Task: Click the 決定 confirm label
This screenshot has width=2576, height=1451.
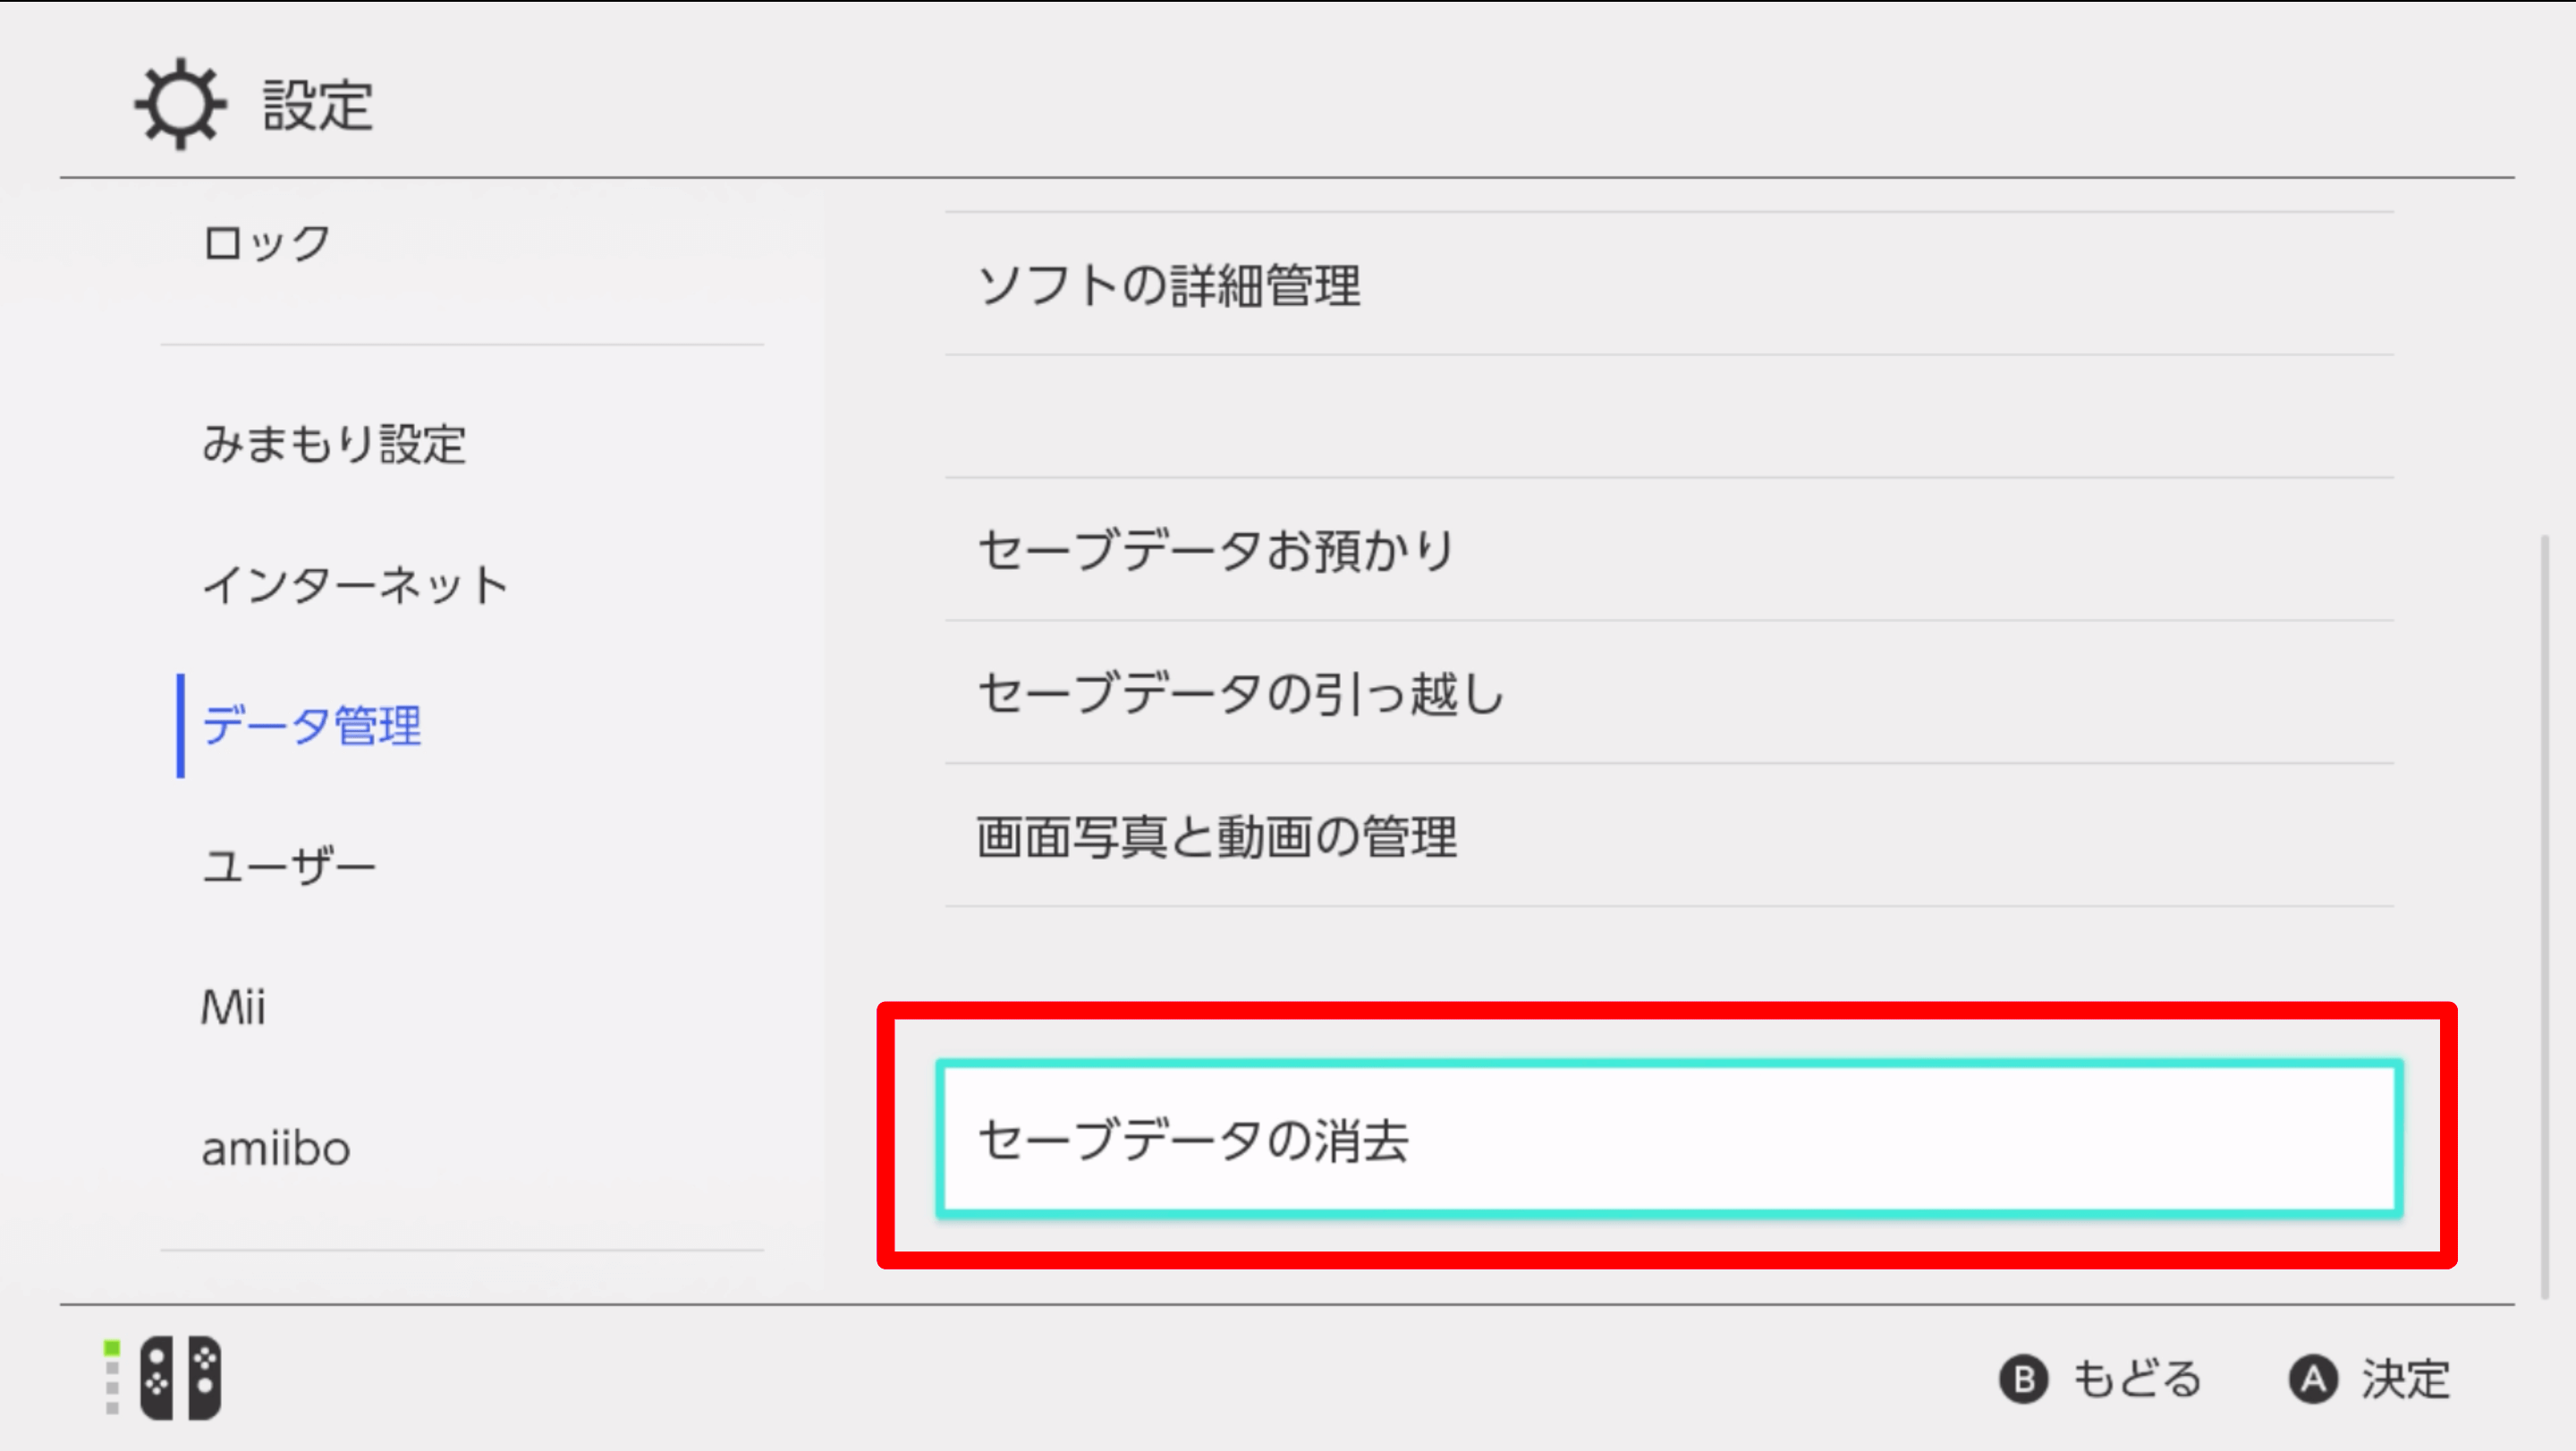Action: (2405, 1380)
